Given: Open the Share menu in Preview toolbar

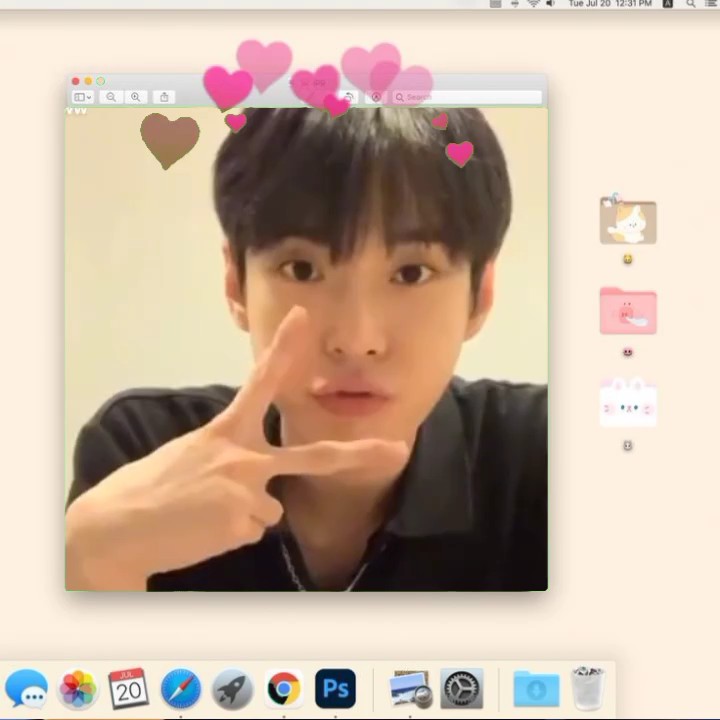Looking at the screenshot, I should [x=164, y=97].
